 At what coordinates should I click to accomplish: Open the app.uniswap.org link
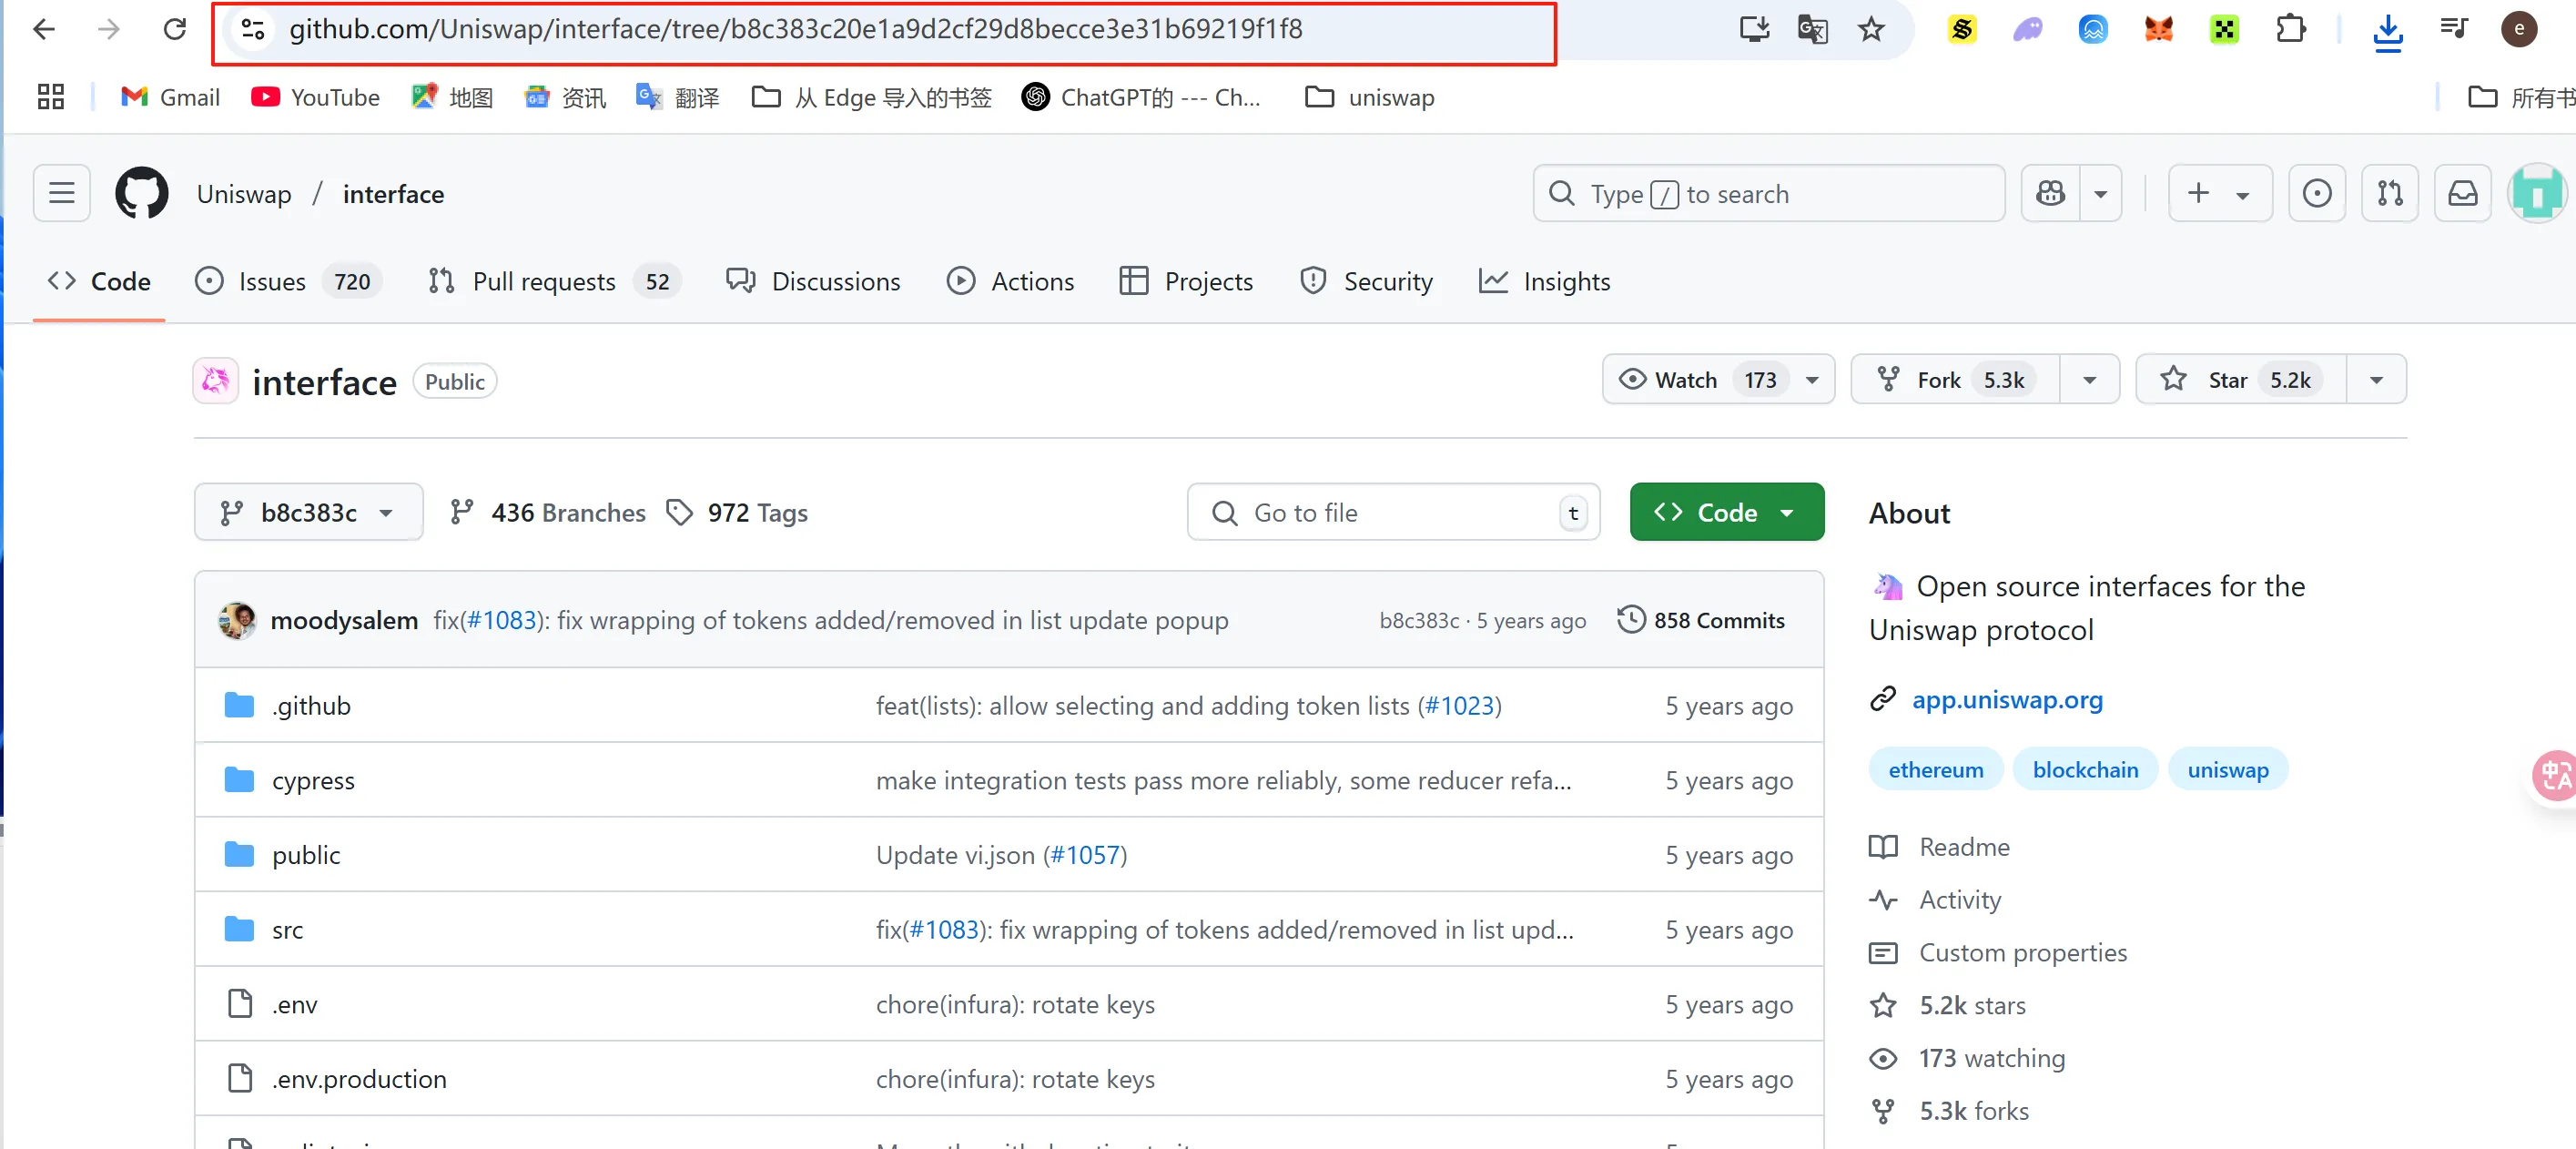click(x=2006, y=699)
